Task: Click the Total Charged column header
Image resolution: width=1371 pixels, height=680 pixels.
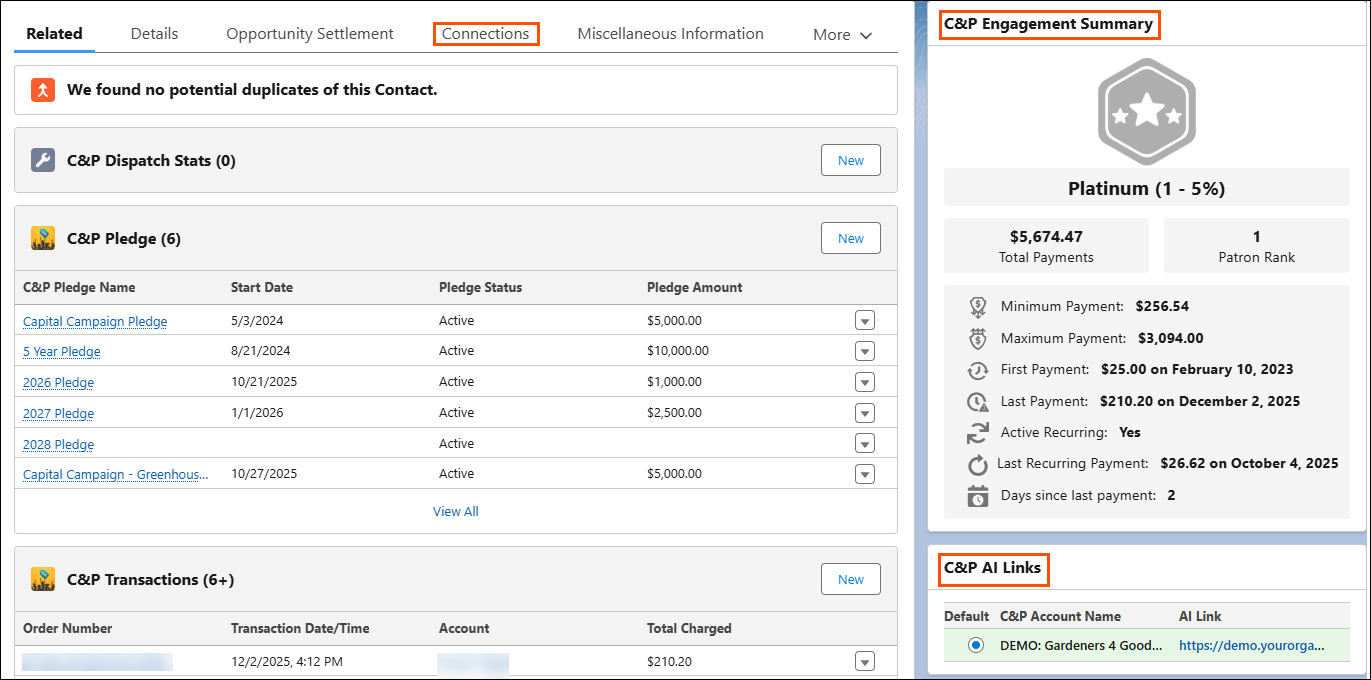Action: coord(689,628)
